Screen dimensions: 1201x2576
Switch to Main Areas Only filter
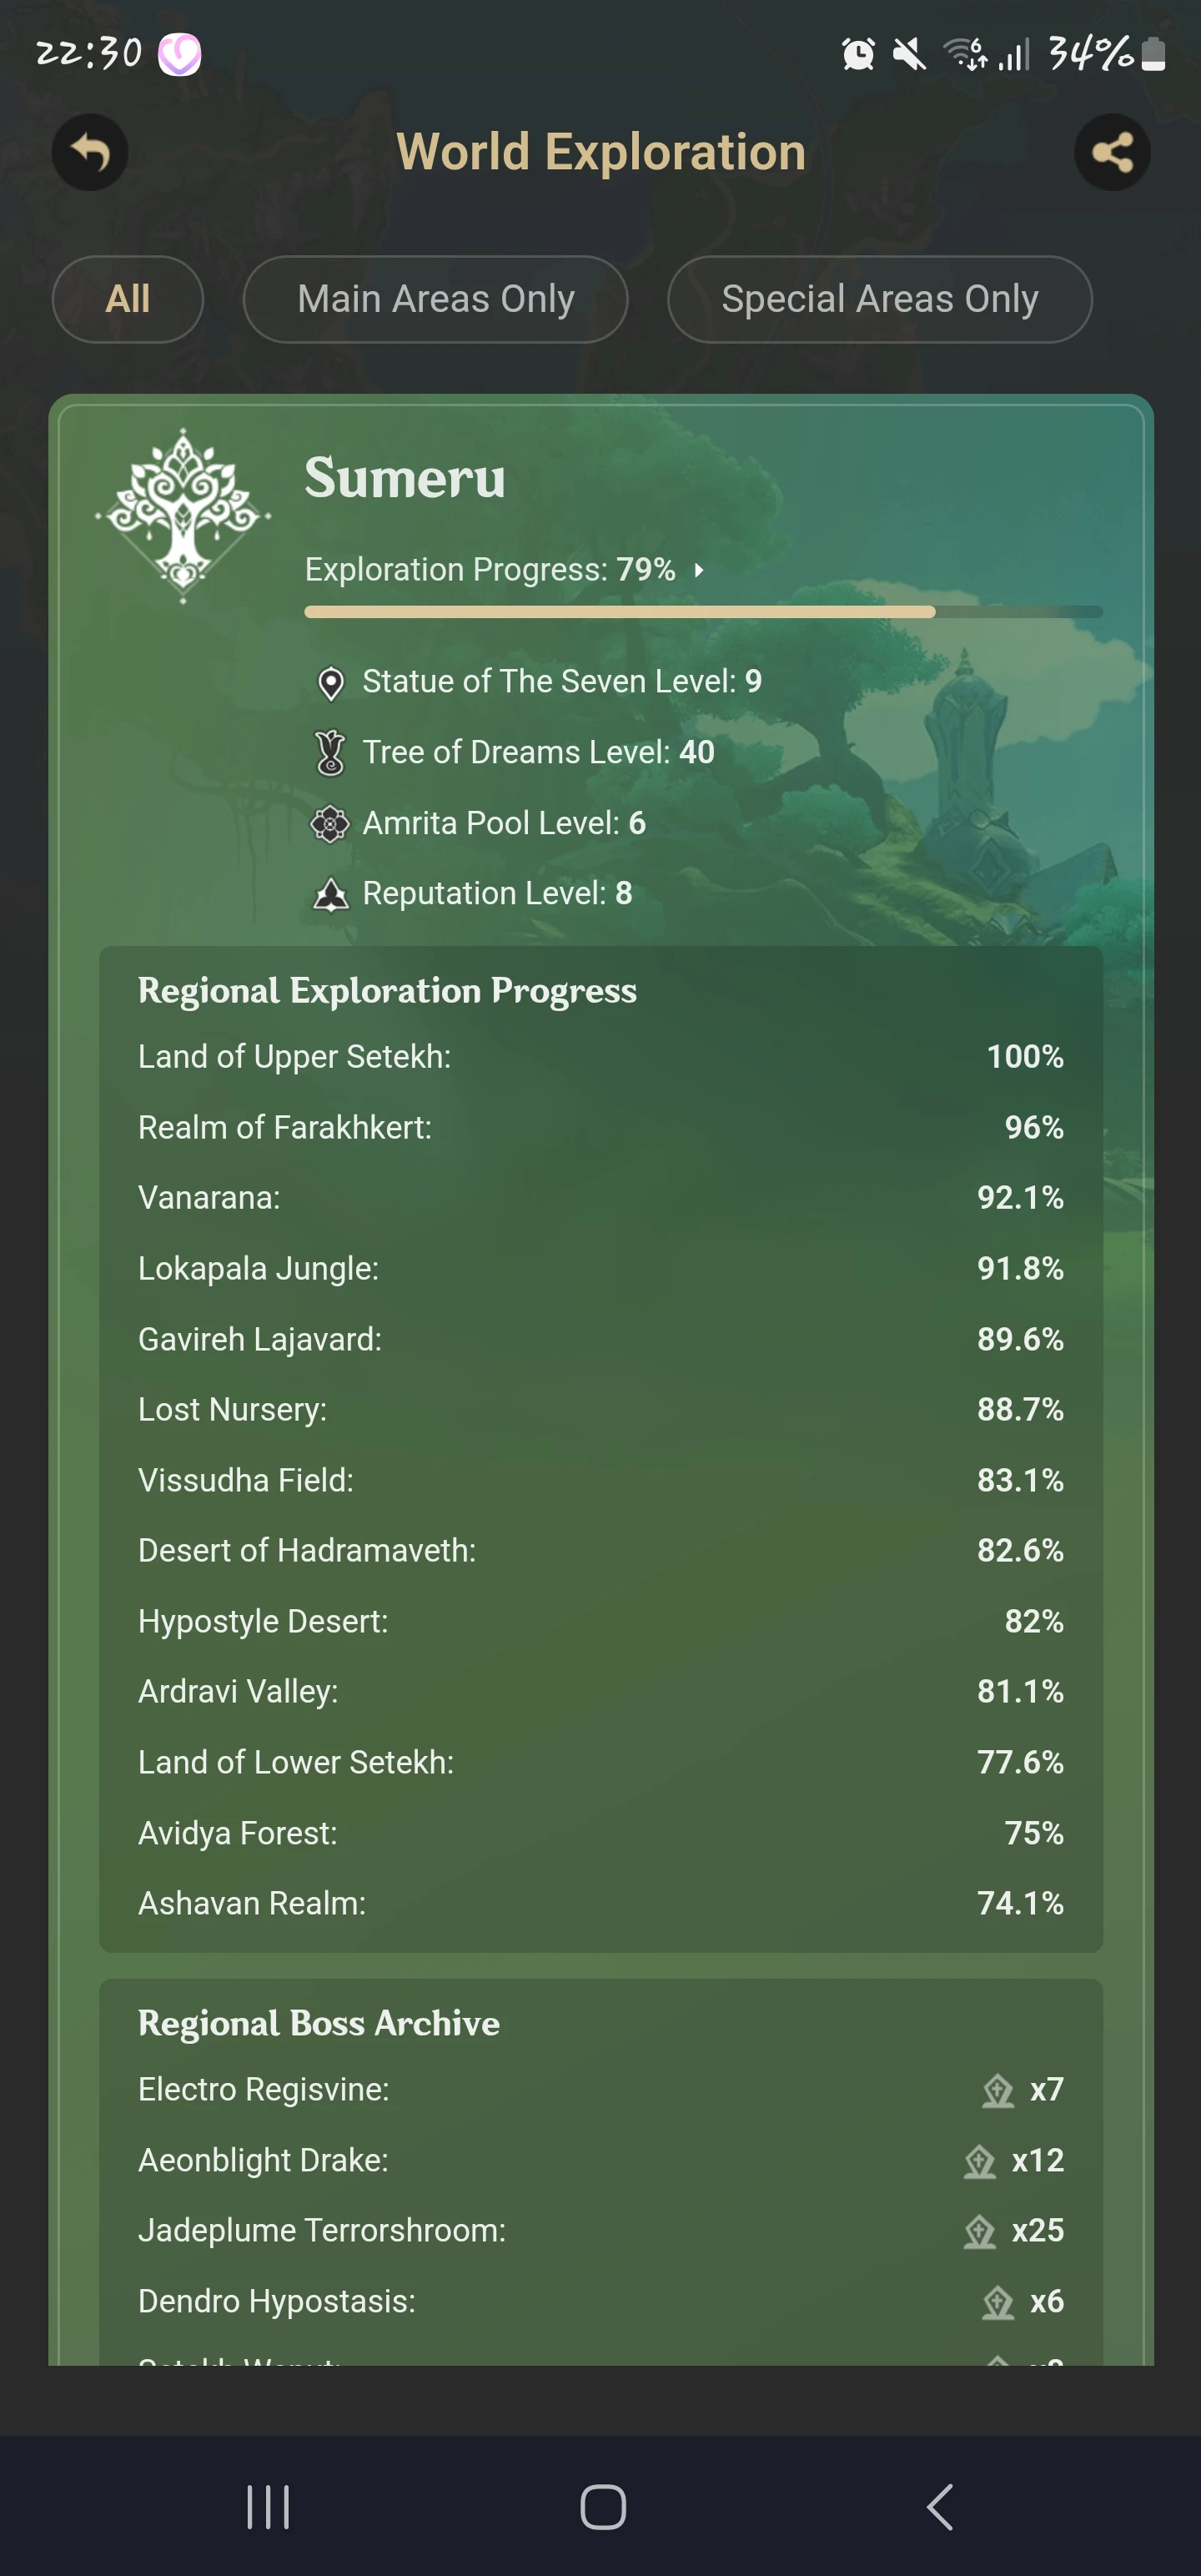click(x=435, y=299)
